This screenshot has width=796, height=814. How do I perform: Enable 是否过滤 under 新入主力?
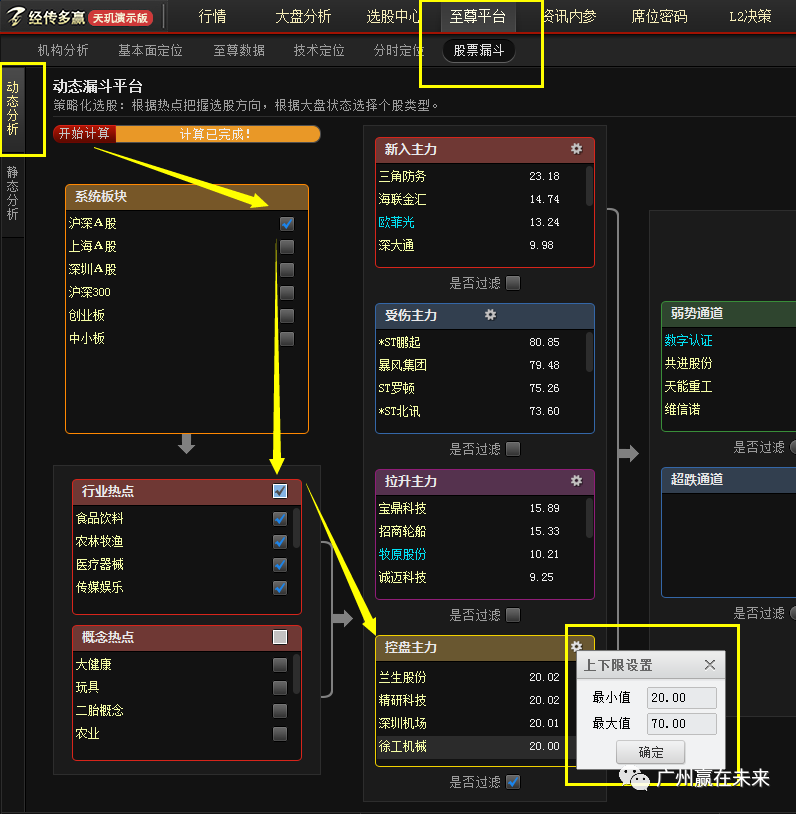(x=513, y=283)
